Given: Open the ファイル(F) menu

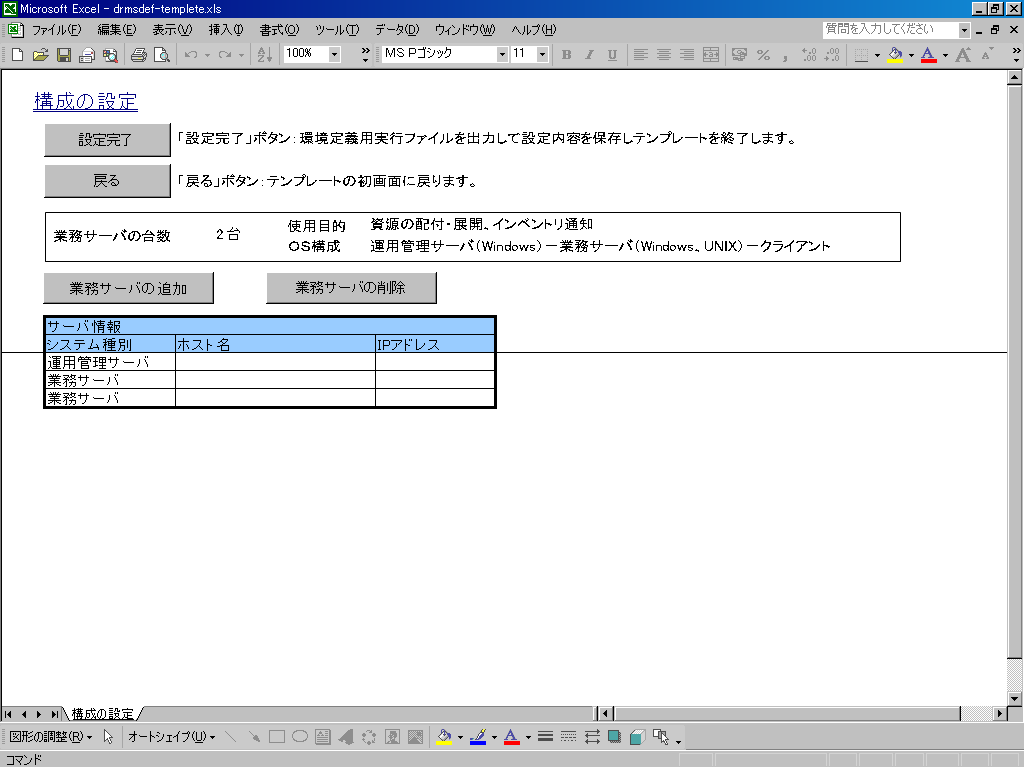Looking at the screenshot, I should [x=56, y=30].
